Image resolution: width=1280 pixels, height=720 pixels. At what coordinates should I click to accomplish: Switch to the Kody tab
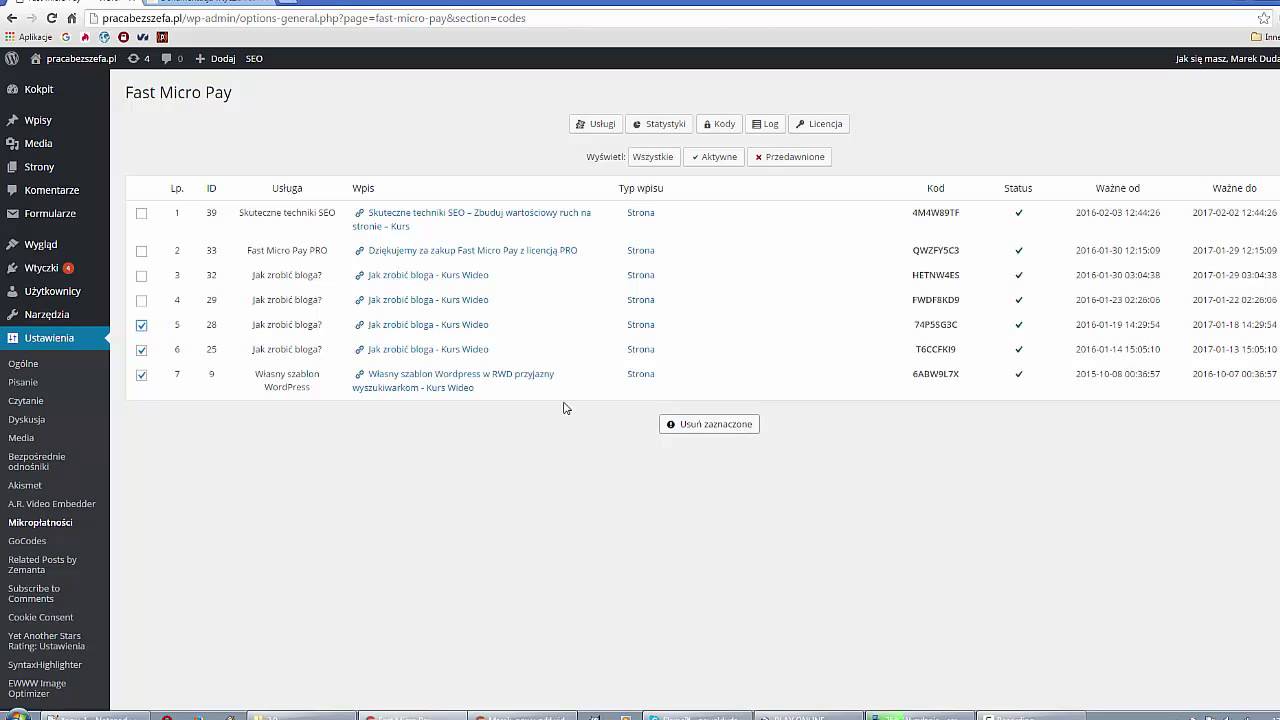click(719, 124)
